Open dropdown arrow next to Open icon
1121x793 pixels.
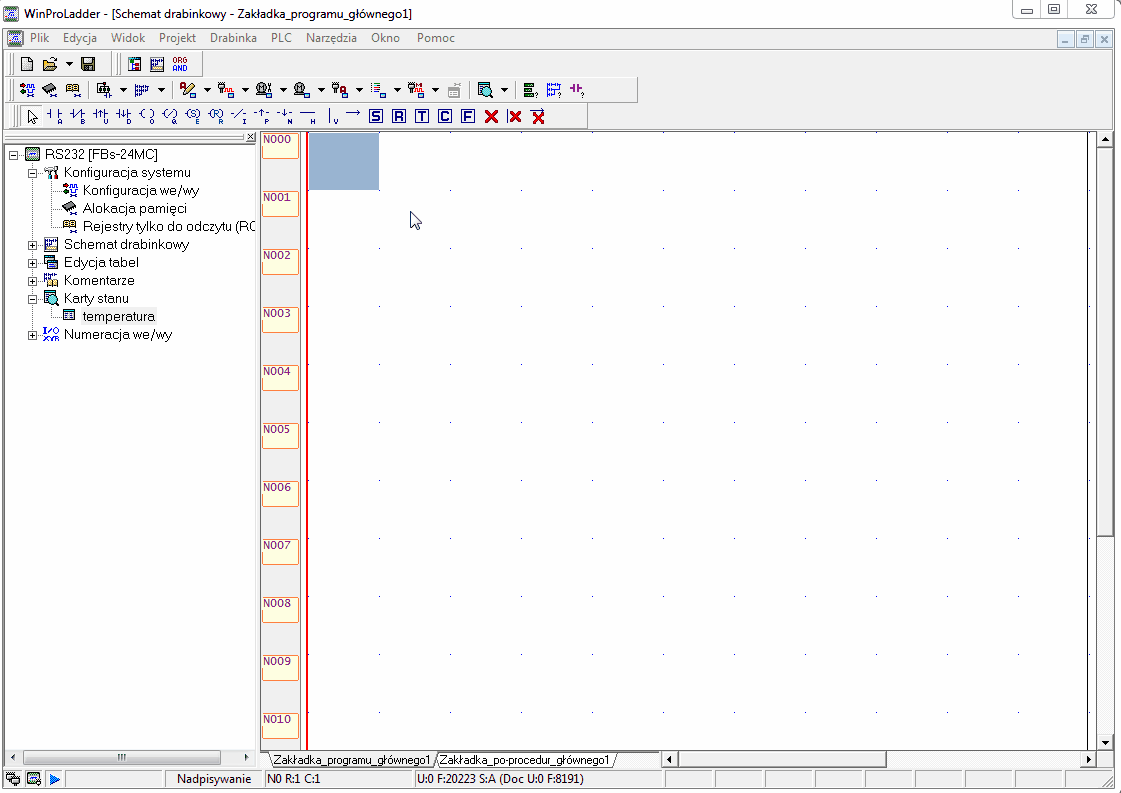click(x=69, y=64)
